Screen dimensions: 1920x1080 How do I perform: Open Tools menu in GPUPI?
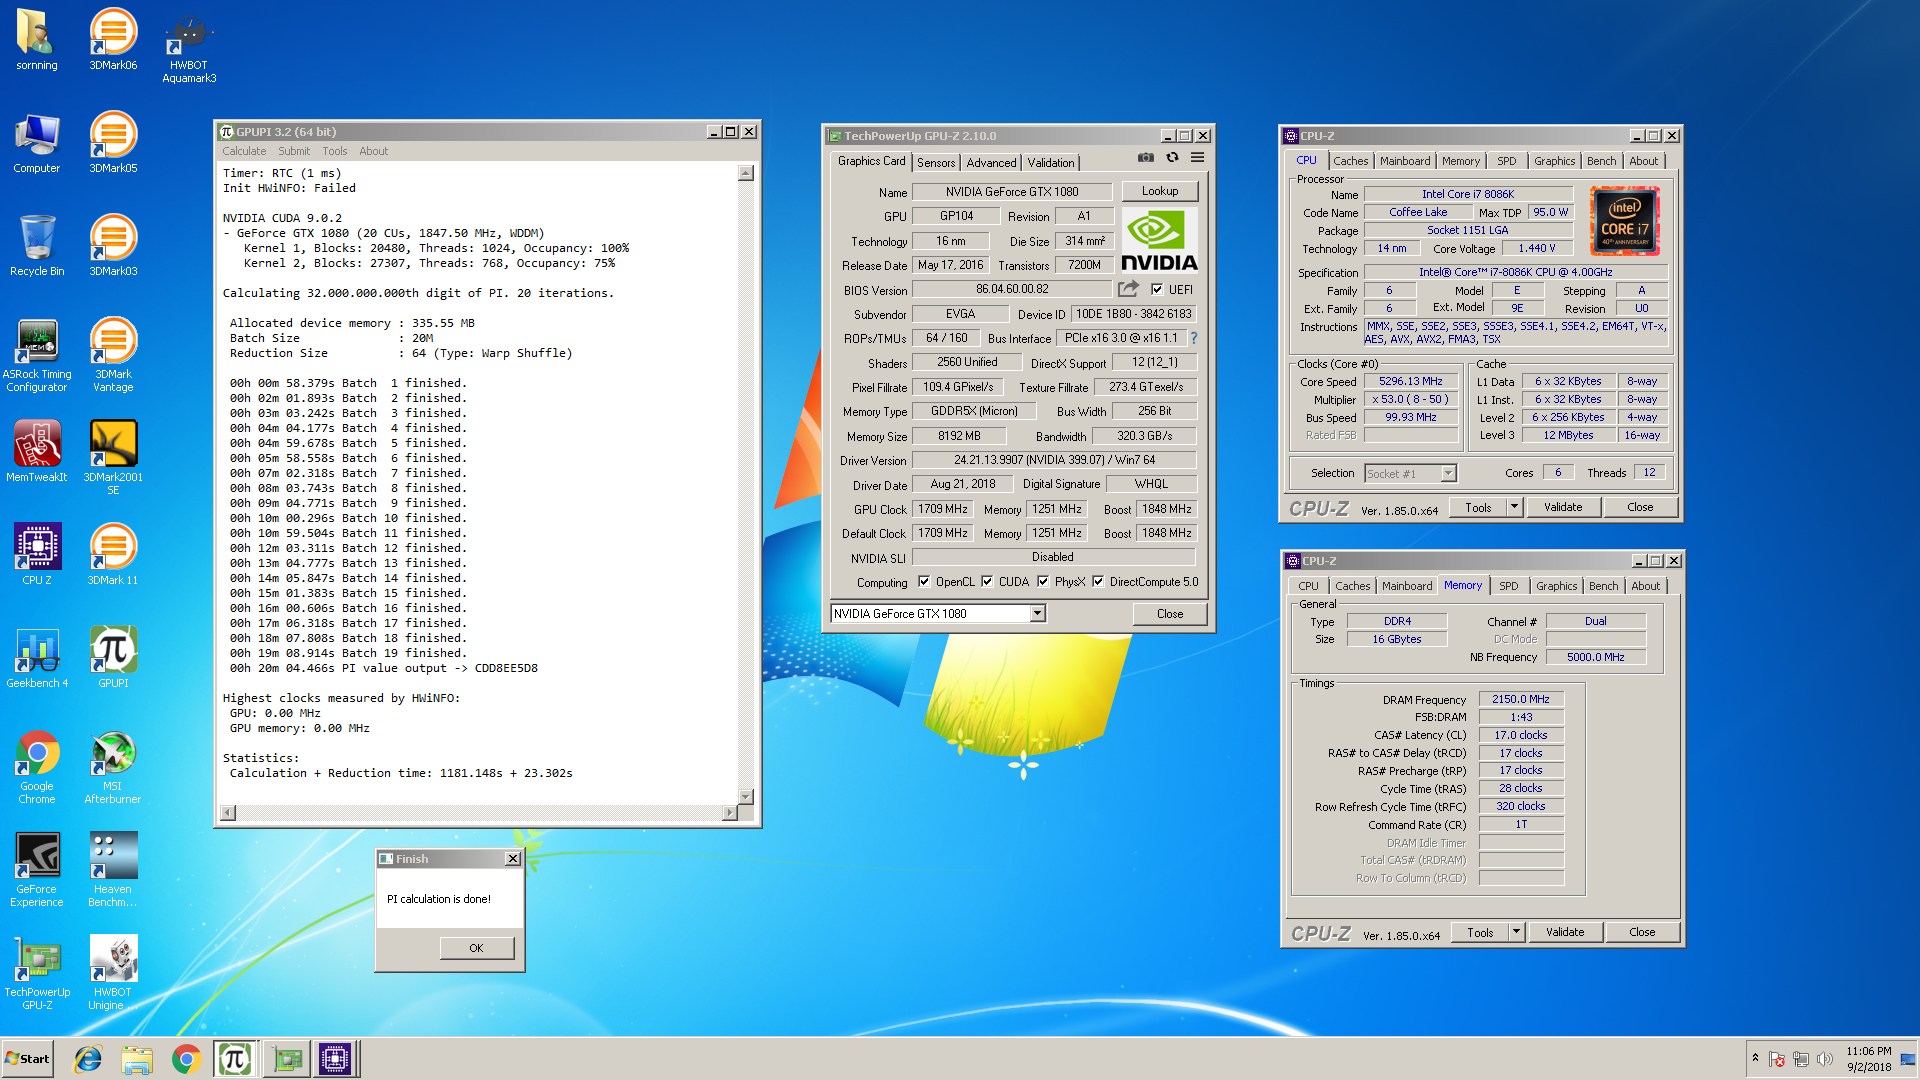point(335,151)
